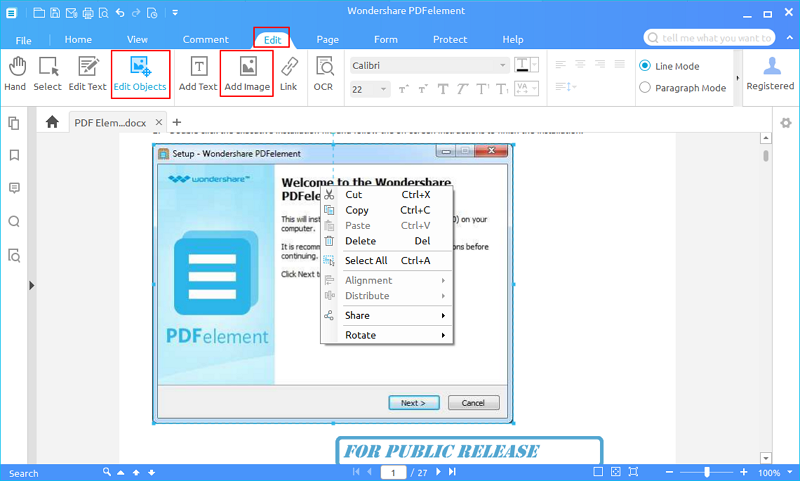Undo the last action
Viewport: 800px width, 481px height.
pyautogui.click(x=120, y=13)
